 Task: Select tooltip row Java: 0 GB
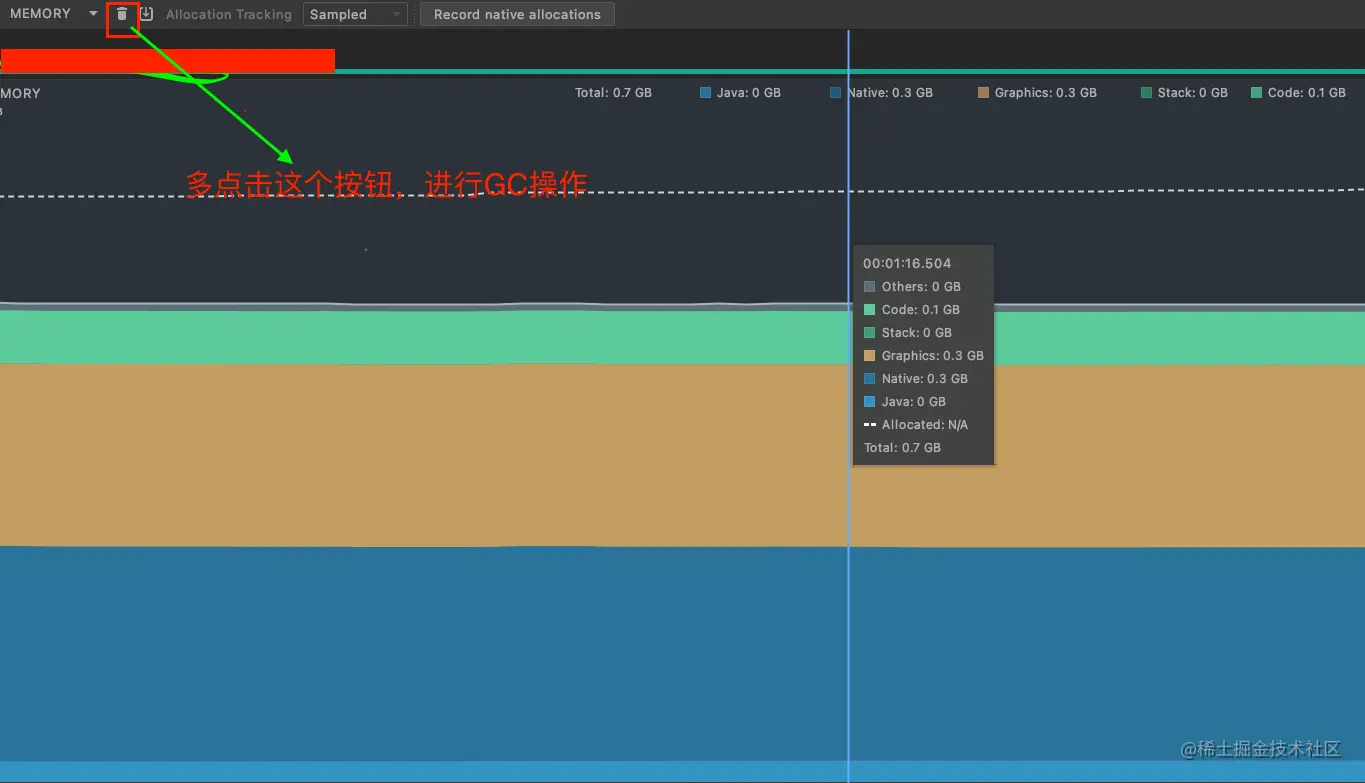click(905, 401)
